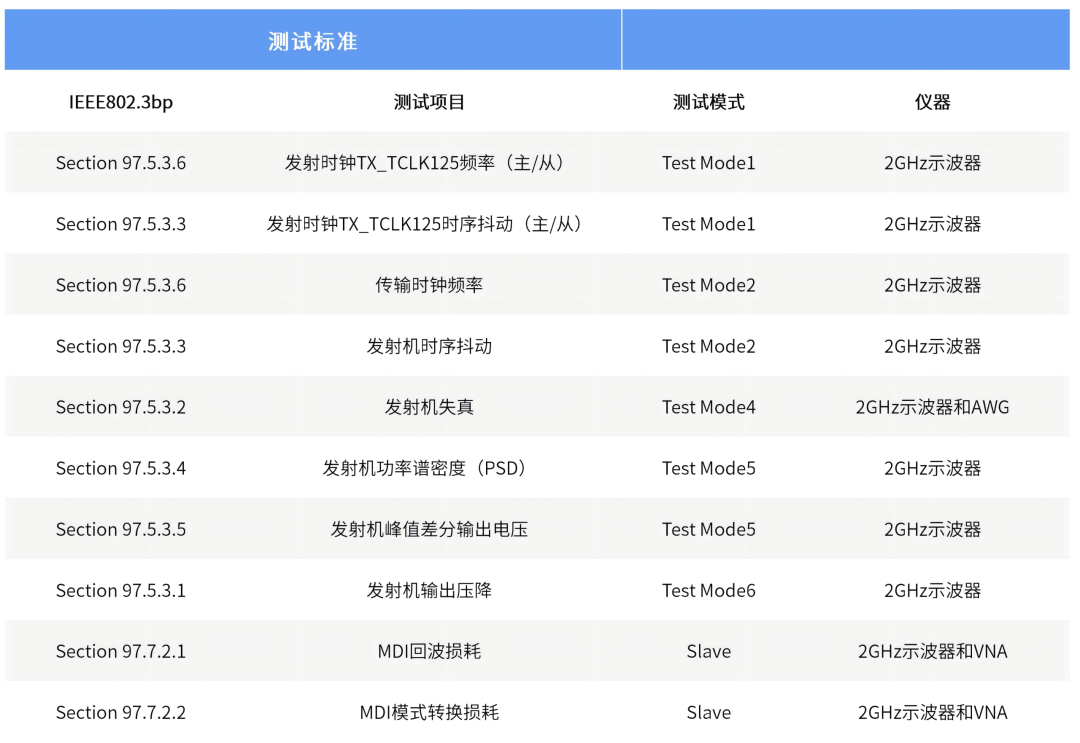Select the 发射机失真 cell
Screen dimensions: 1080x743
tap(429, 407)
